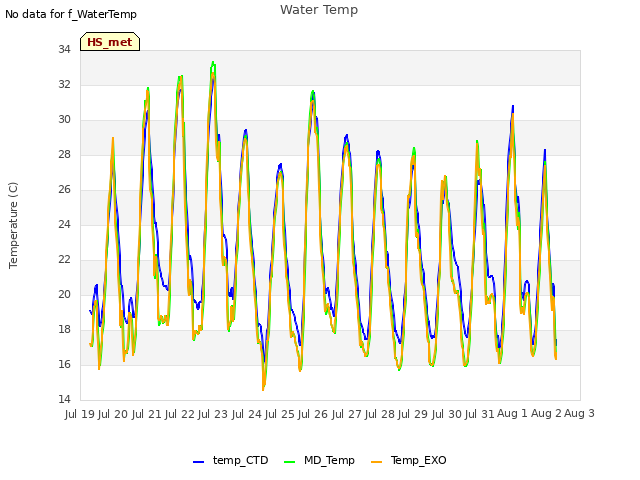Click the orange Temp_EXO legend color marker
This screenshot has width=640, height=480.
click(376, 462)
